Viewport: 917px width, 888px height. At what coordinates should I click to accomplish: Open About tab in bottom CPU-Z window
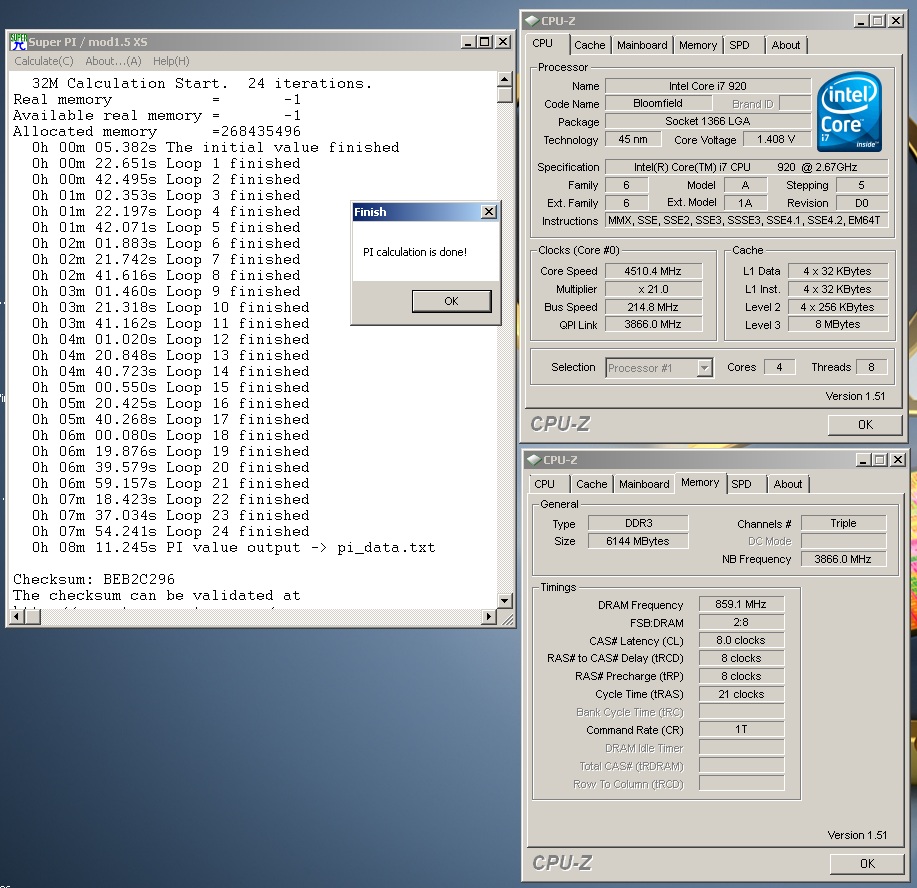click(x=788, y=484)
